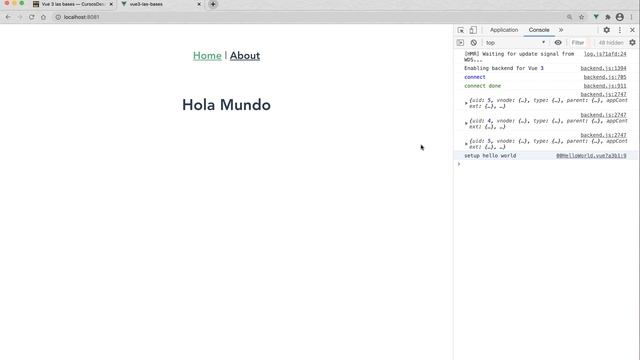Toggle live expression eye icon
This screenshot has width=640, height=360.
[558, 42]
